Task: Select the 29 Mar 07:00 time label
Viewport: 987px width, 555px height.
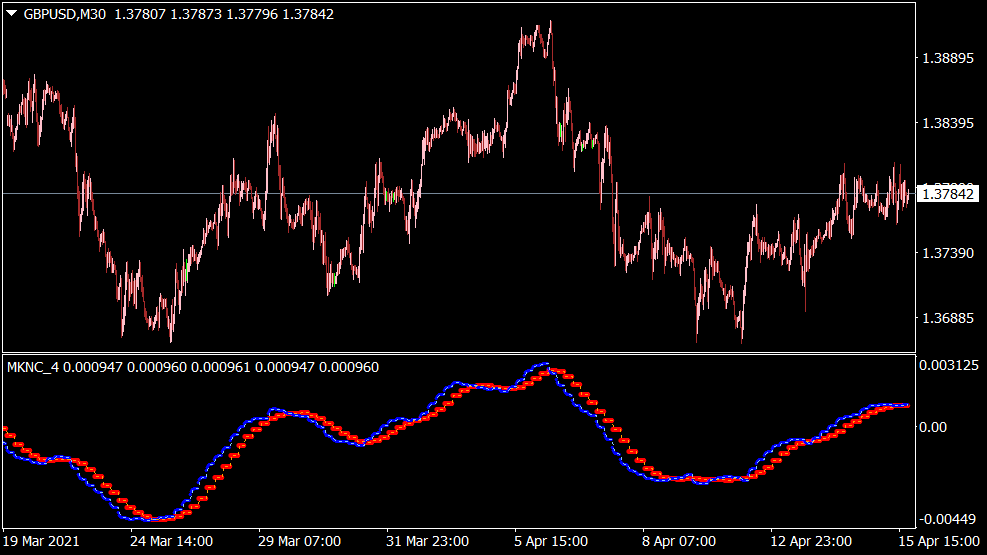Action: [299, 541]
